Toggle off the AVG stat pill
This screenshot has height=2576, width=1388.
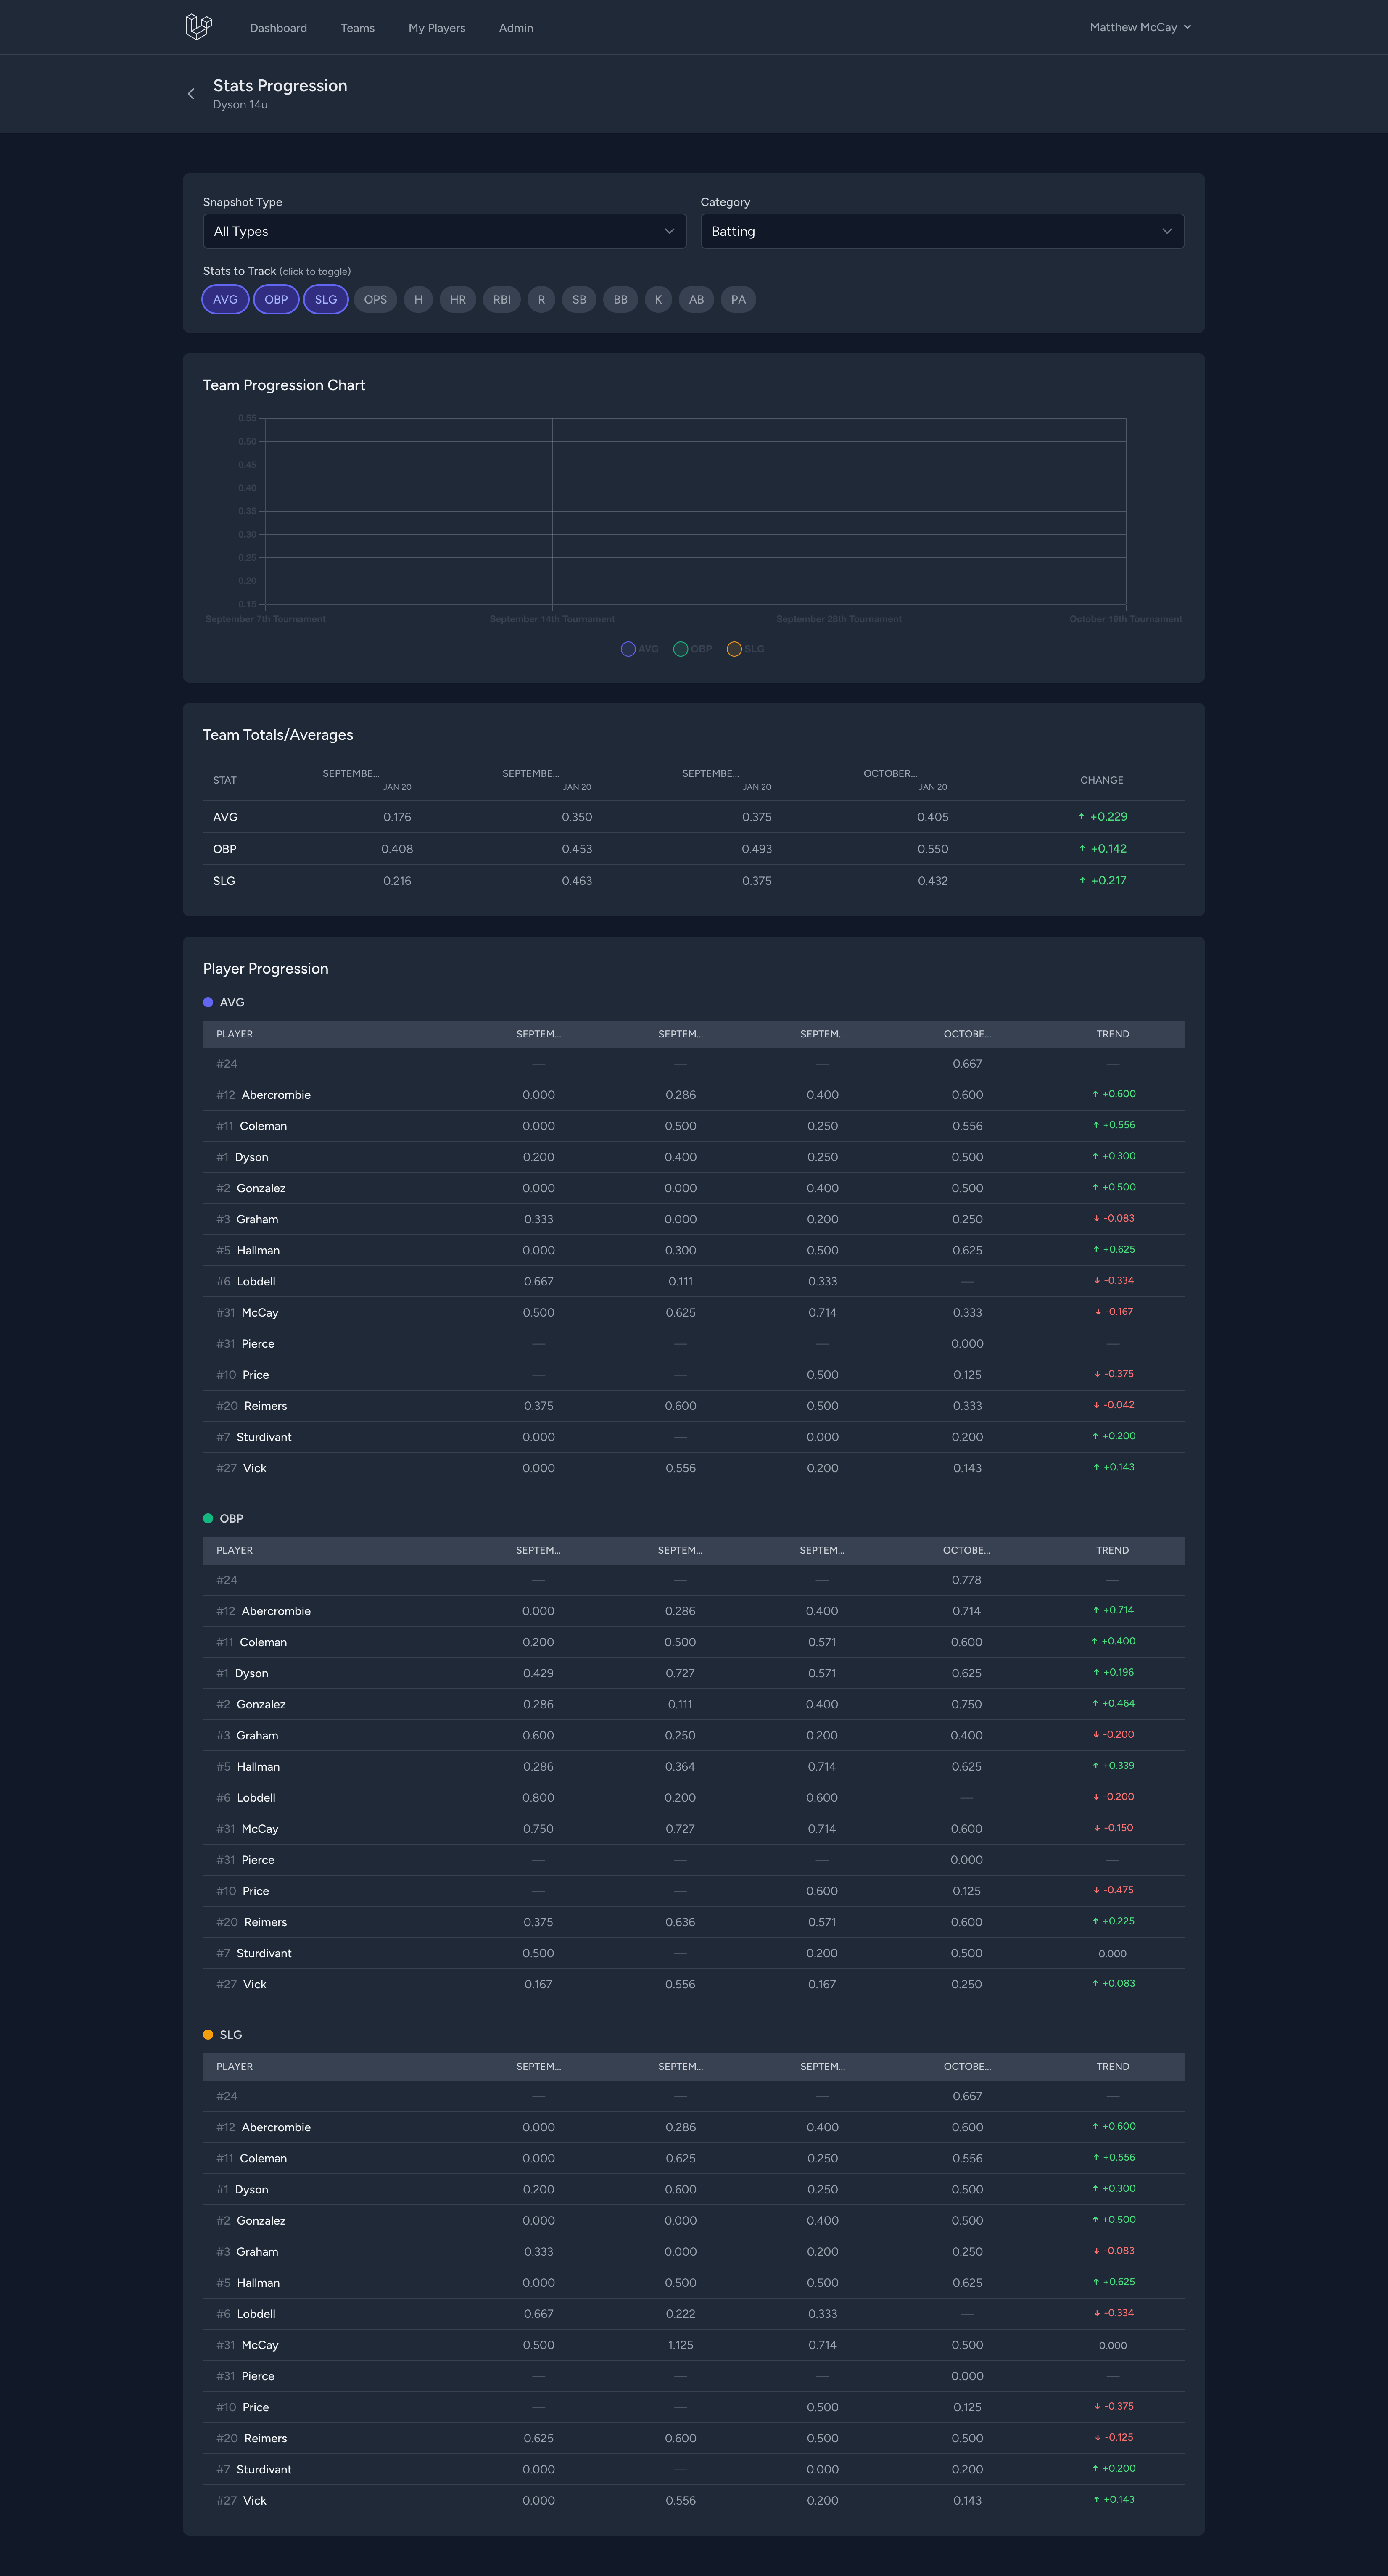pos(225,299)
